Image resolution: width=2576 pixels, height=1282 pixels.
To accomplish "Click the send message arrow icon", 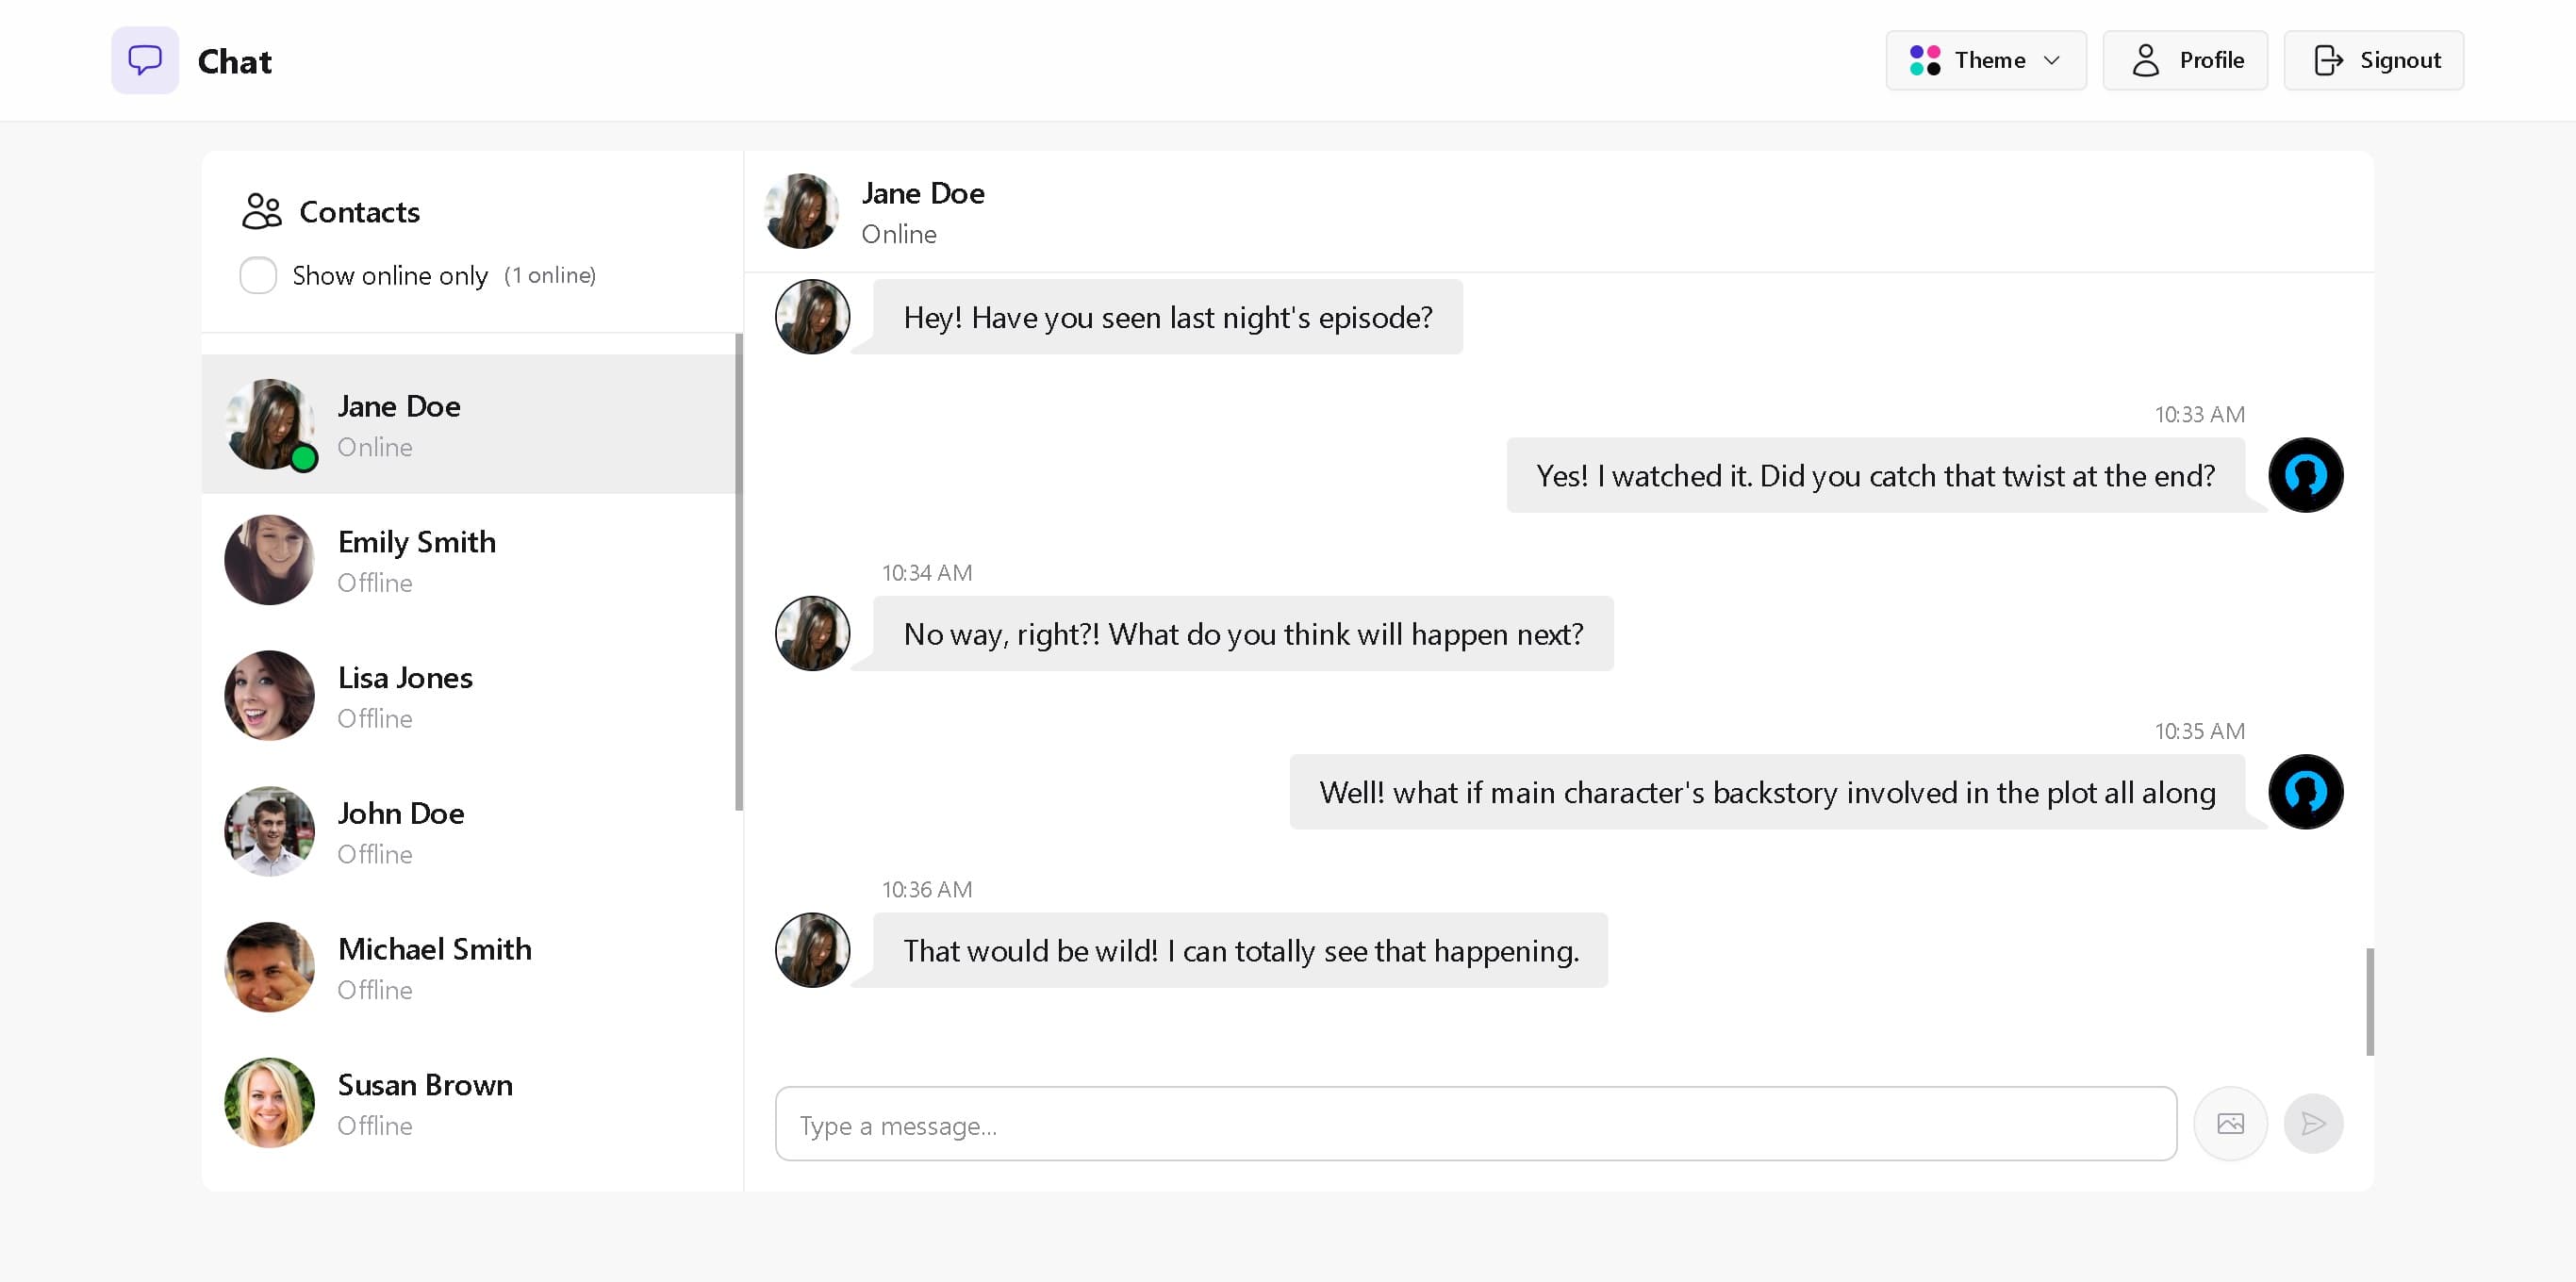I will point(2314,1123).
